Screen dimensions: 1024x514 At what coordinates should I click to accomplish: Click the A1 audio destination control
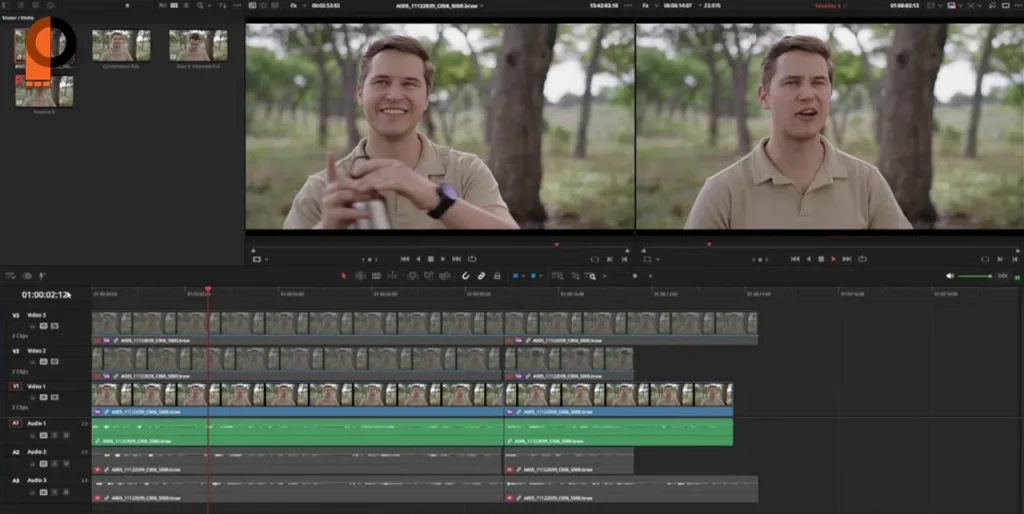tap(15, 423)
